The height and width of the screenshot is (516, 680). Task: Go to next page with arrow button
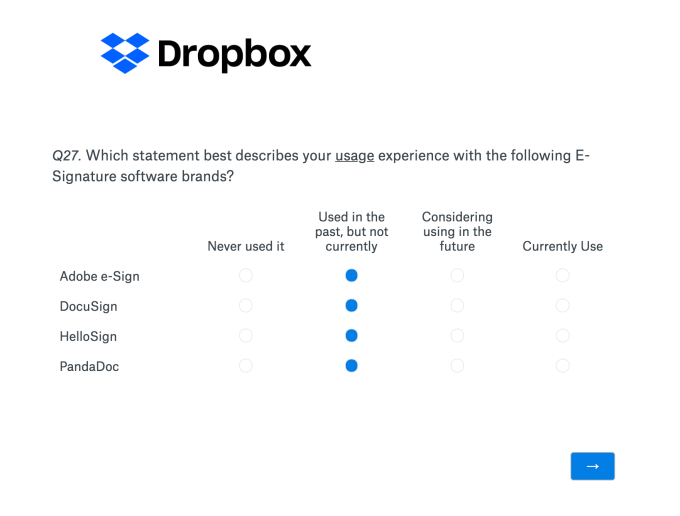592,466
